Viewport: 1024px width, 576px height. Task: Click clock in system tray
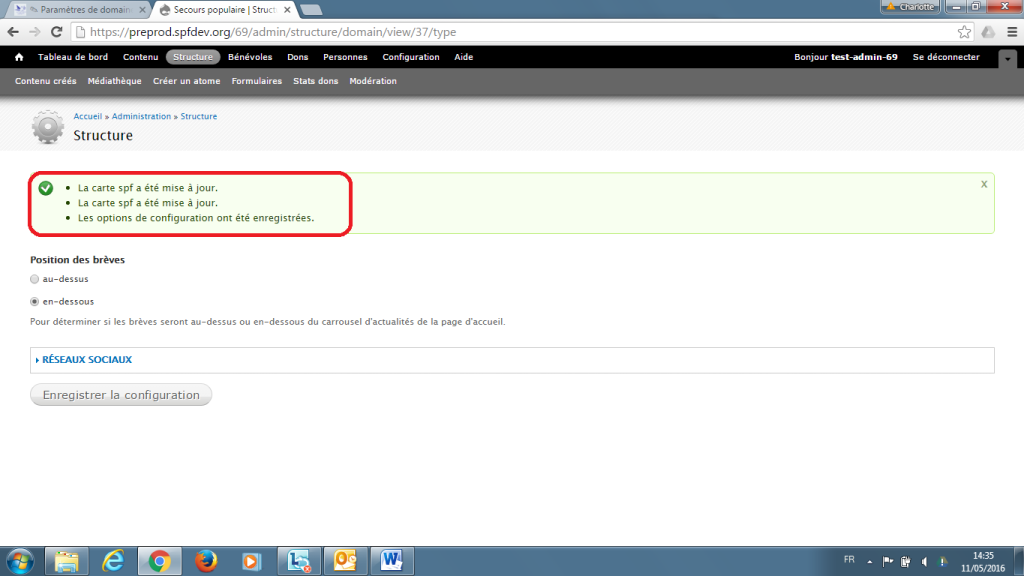point(983,562)
